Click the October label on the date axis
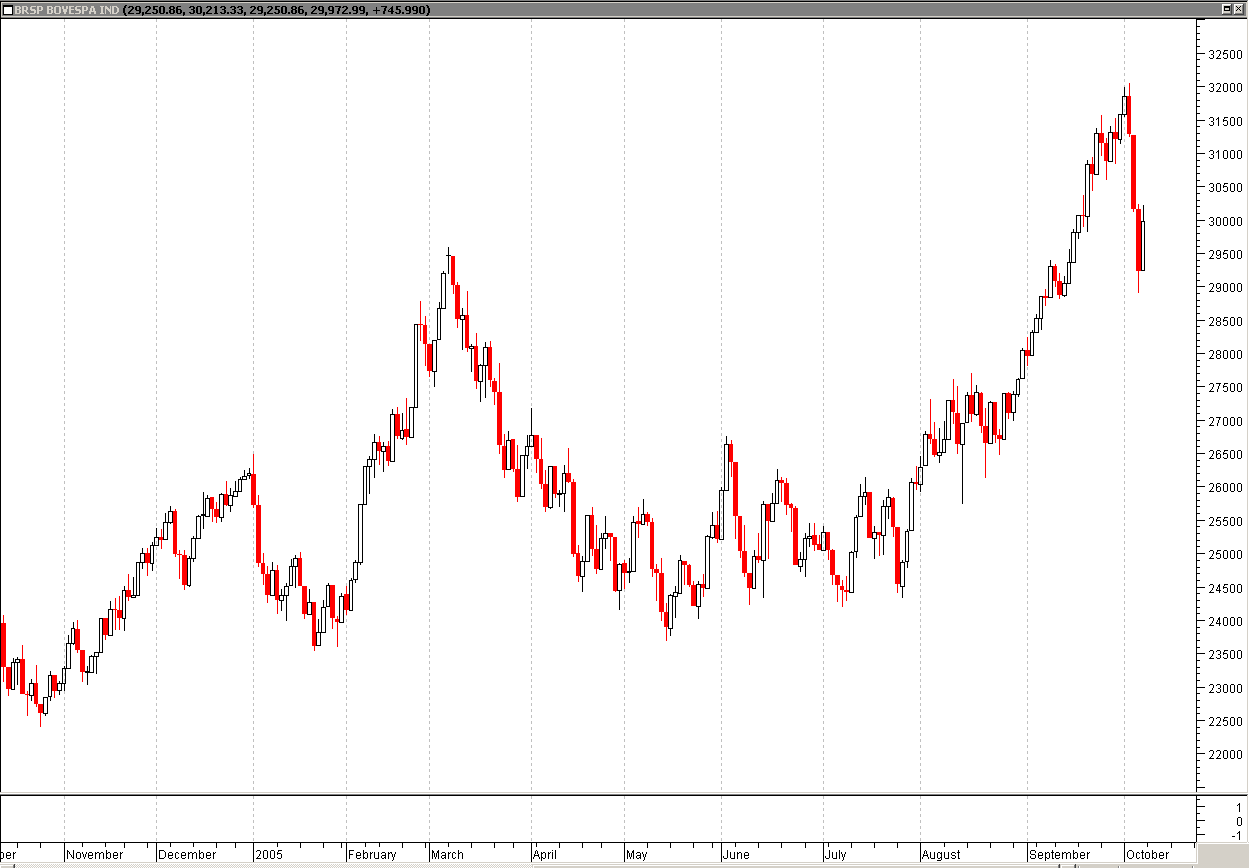Viewport: 1249px width, 868px height. click(x=1148, y=855)
